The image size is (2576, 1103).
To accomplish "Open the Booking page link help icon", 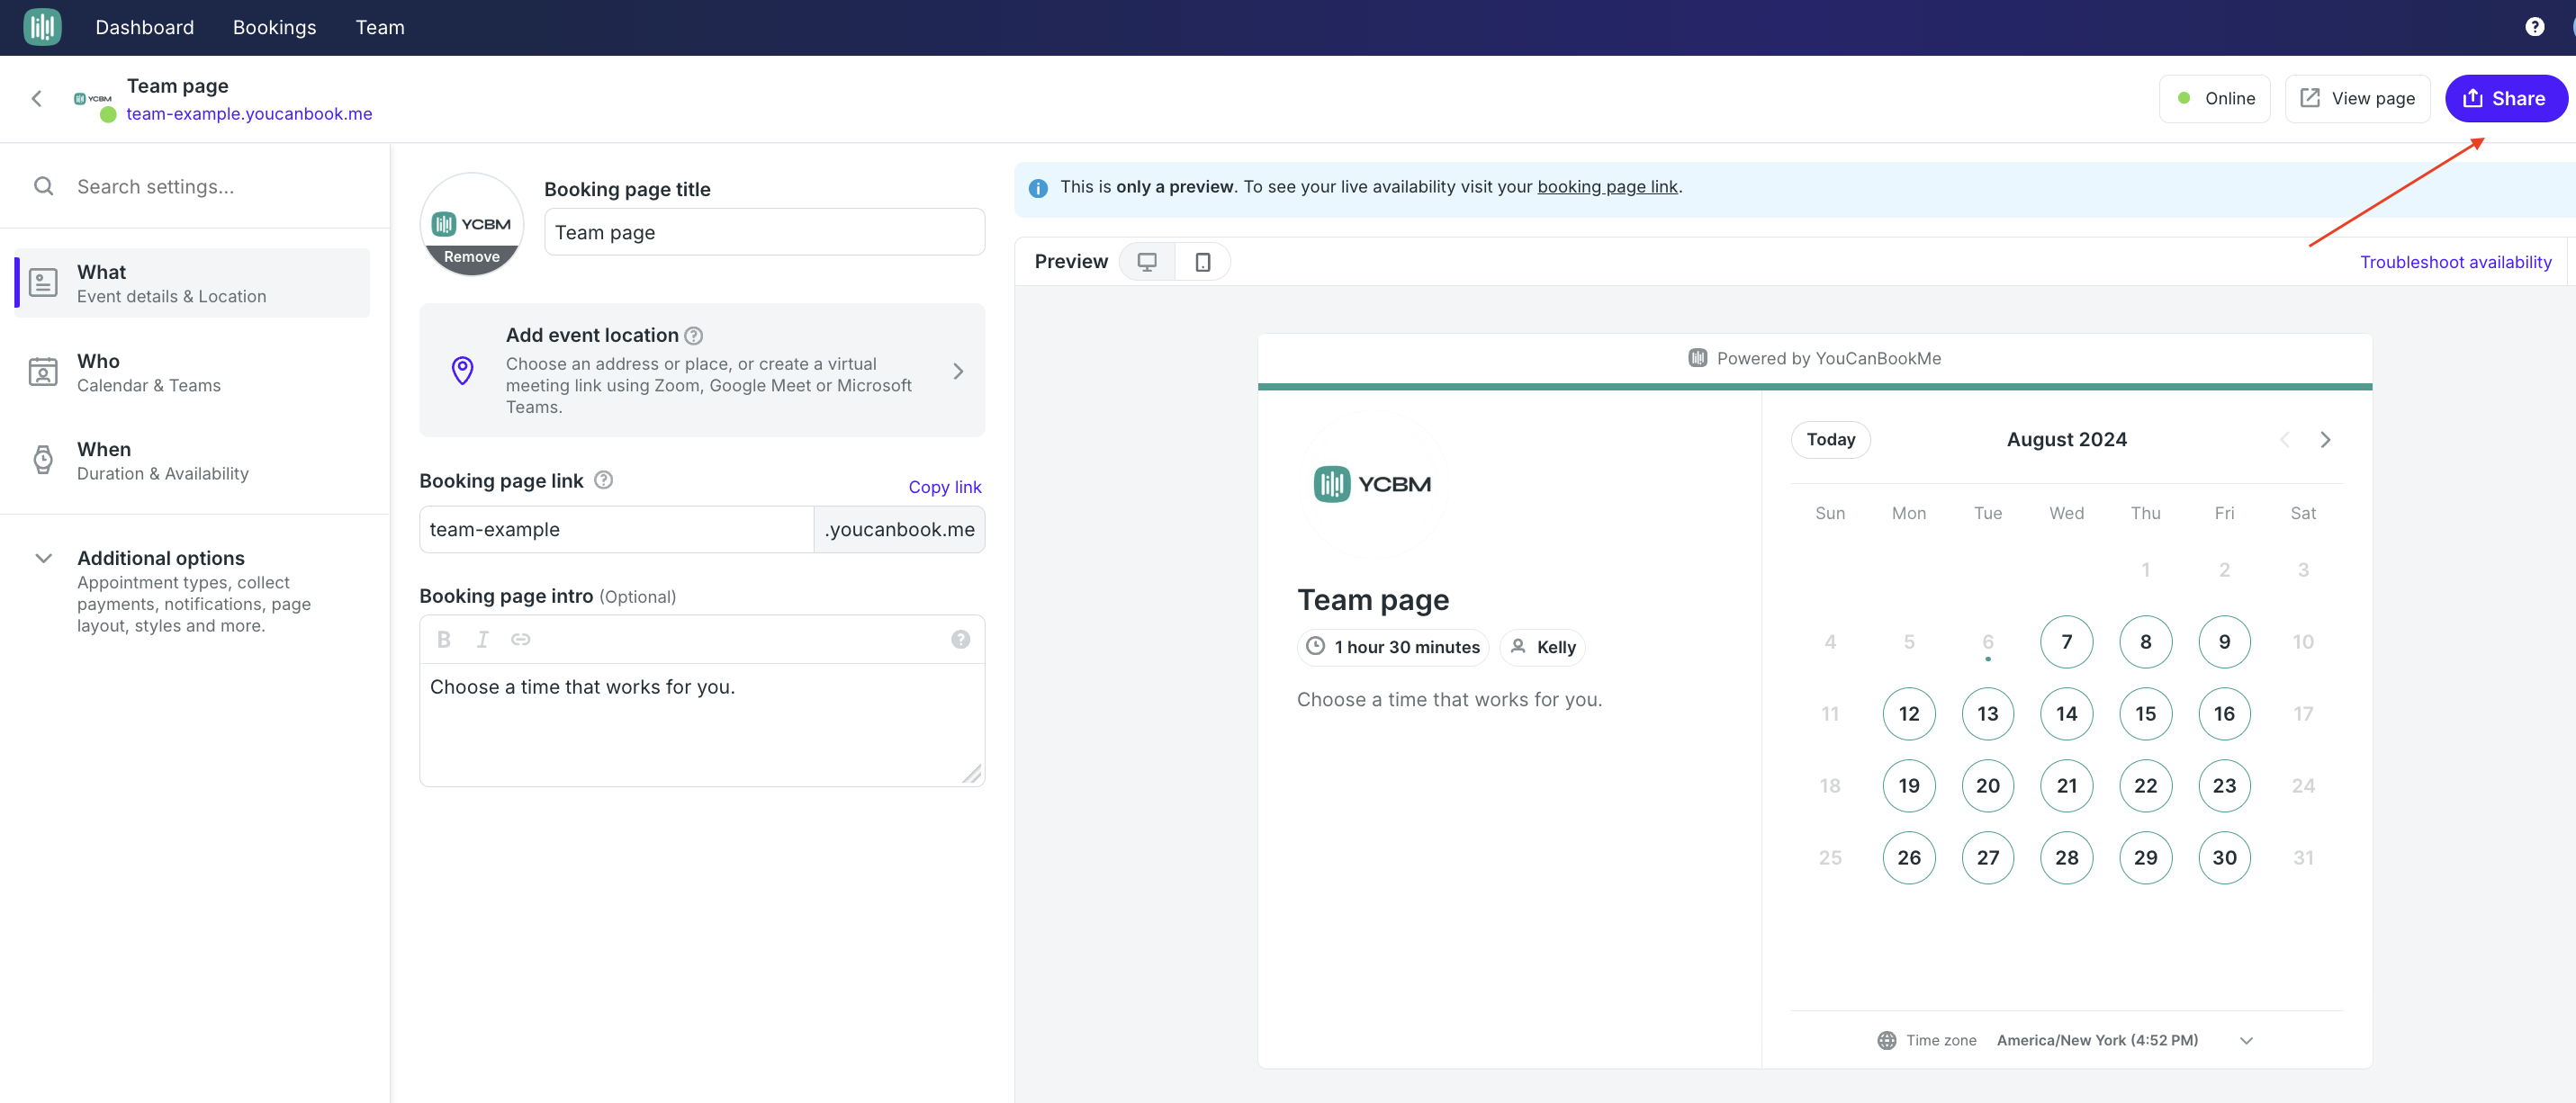I will (603, 480).
